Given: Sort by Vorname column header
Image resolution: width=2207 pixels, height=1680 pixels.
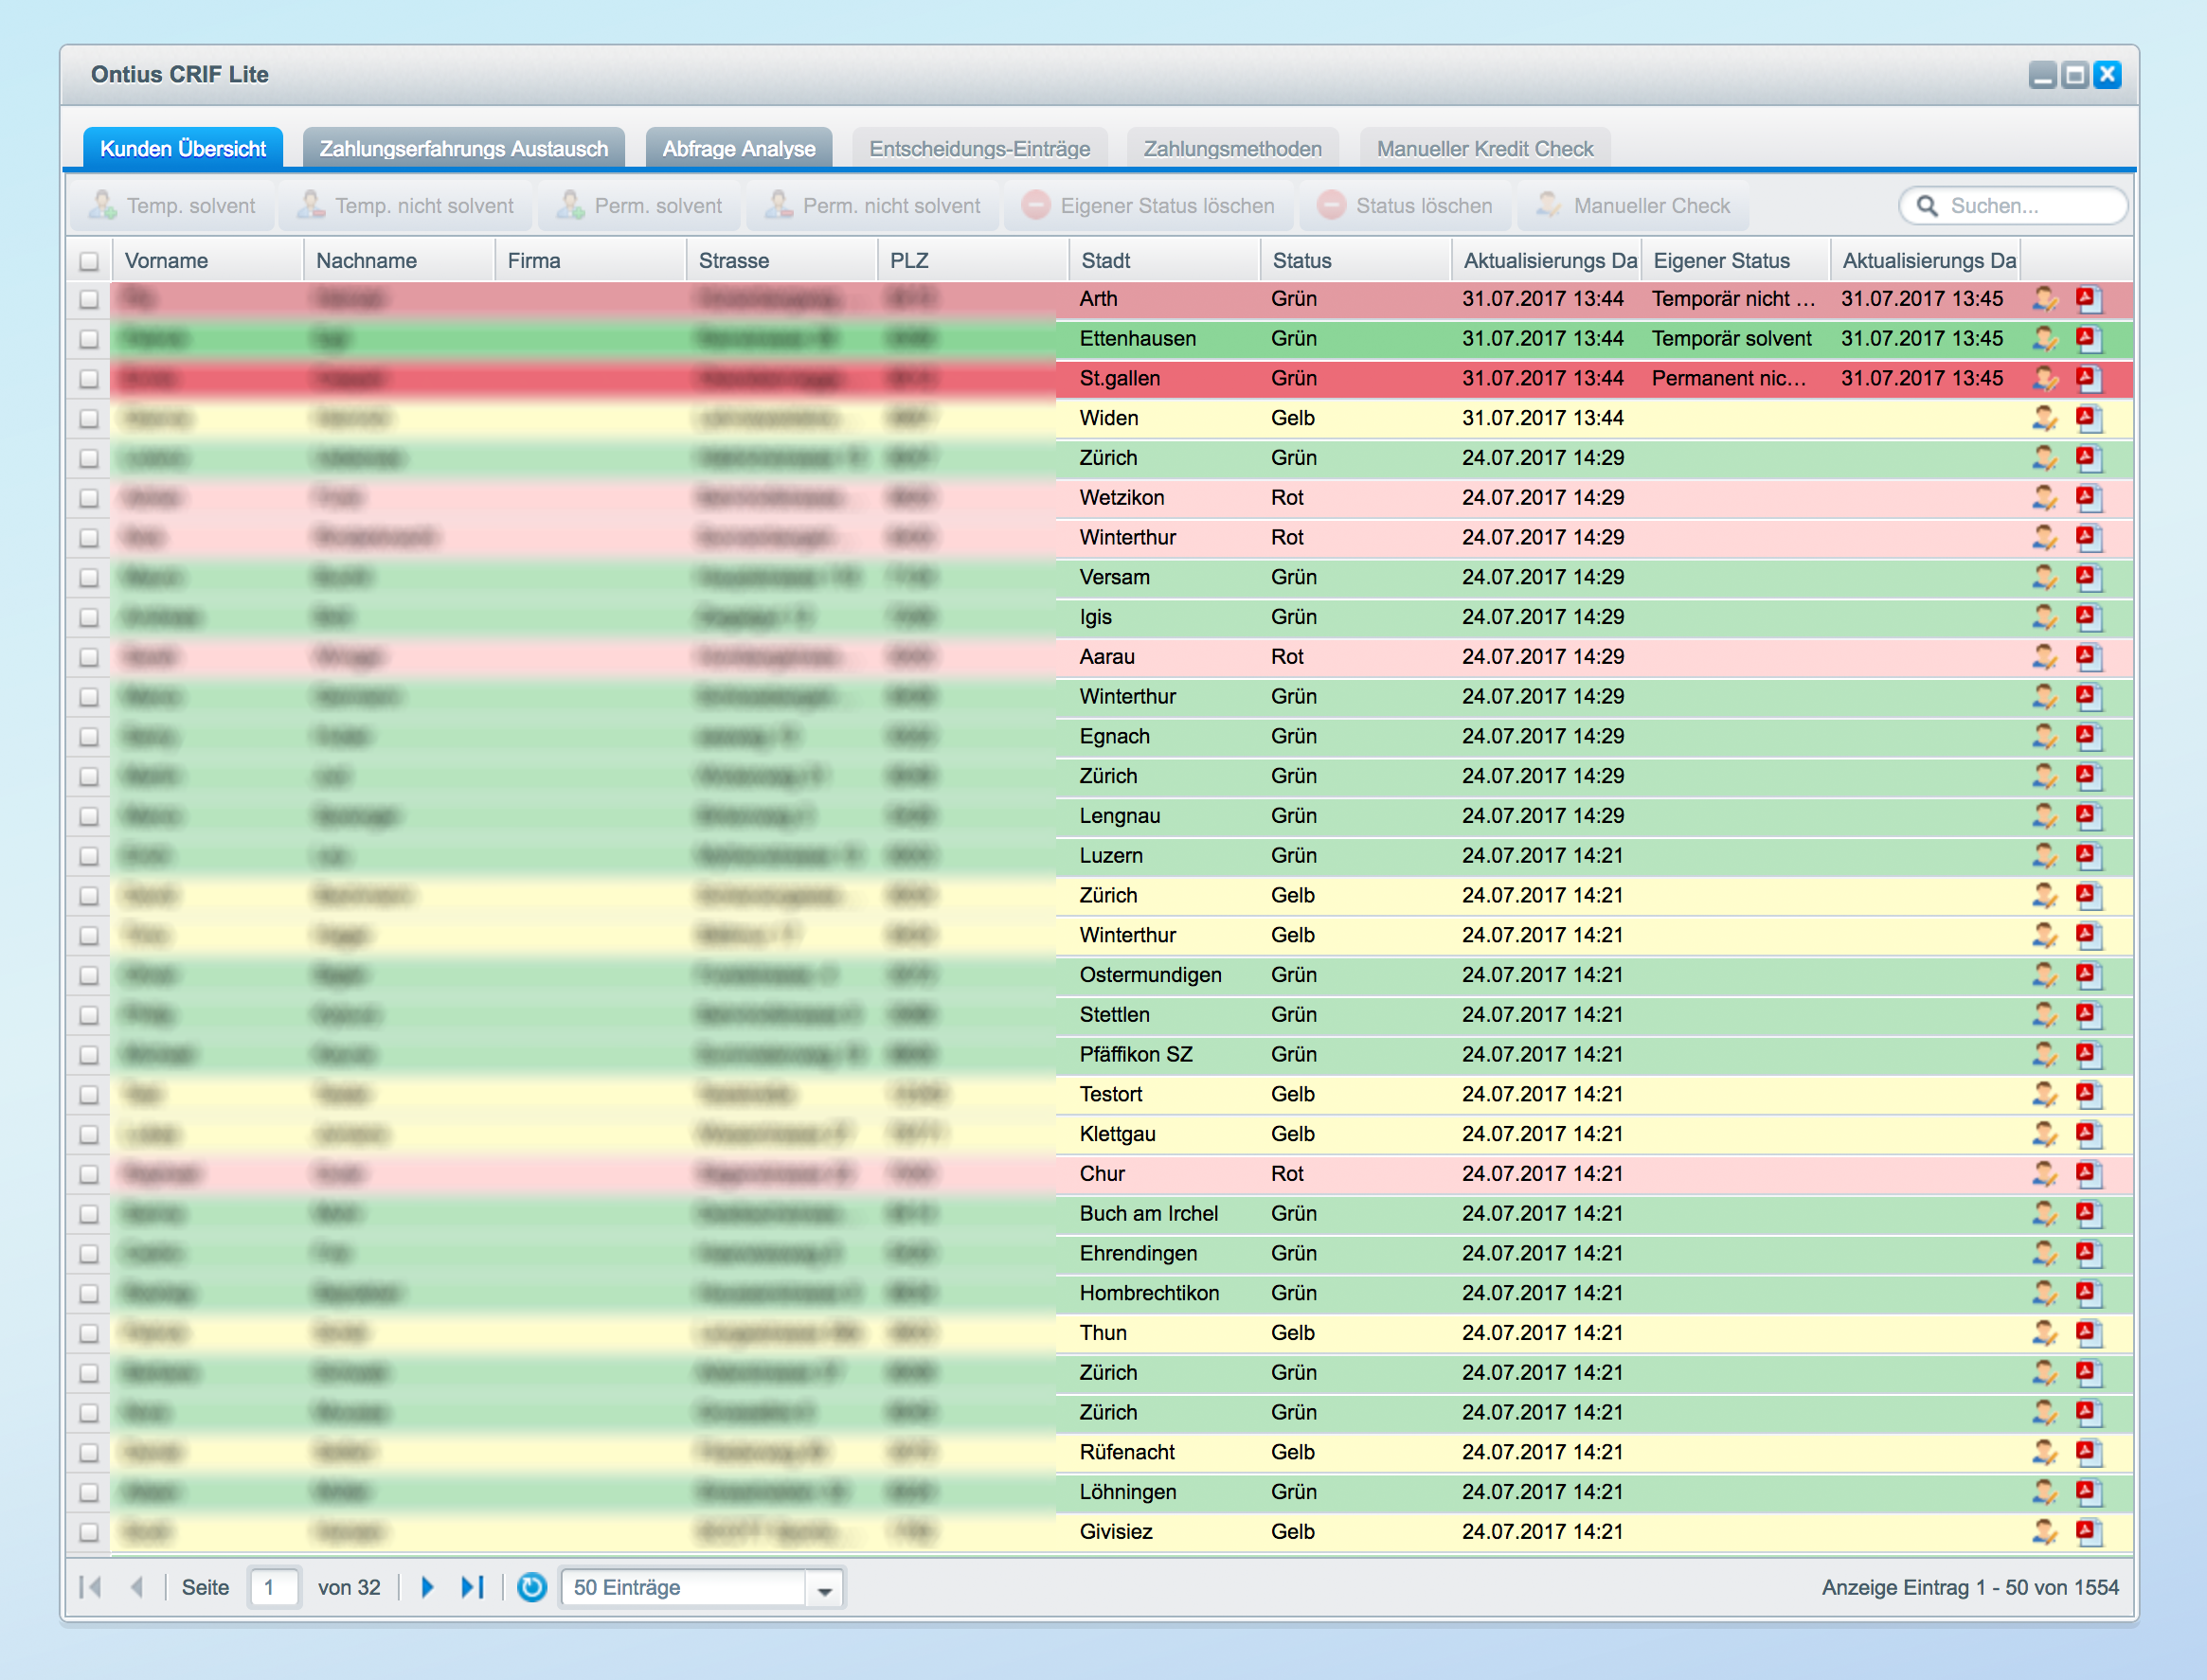Looking at the screenshot, I should [x=208, y=261].
